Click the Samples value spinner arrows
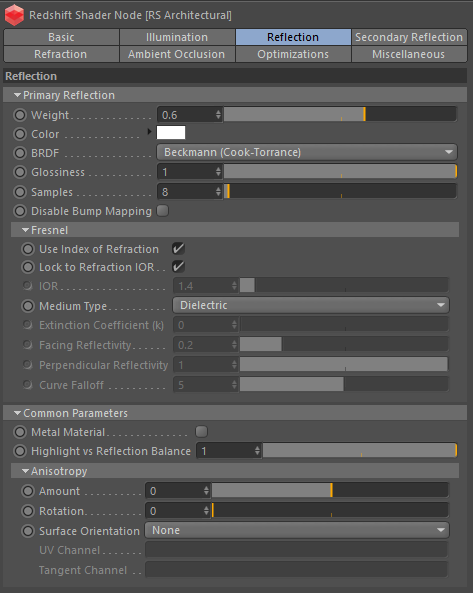This screenshot has height=593, width=473. [x=218, y=191]
